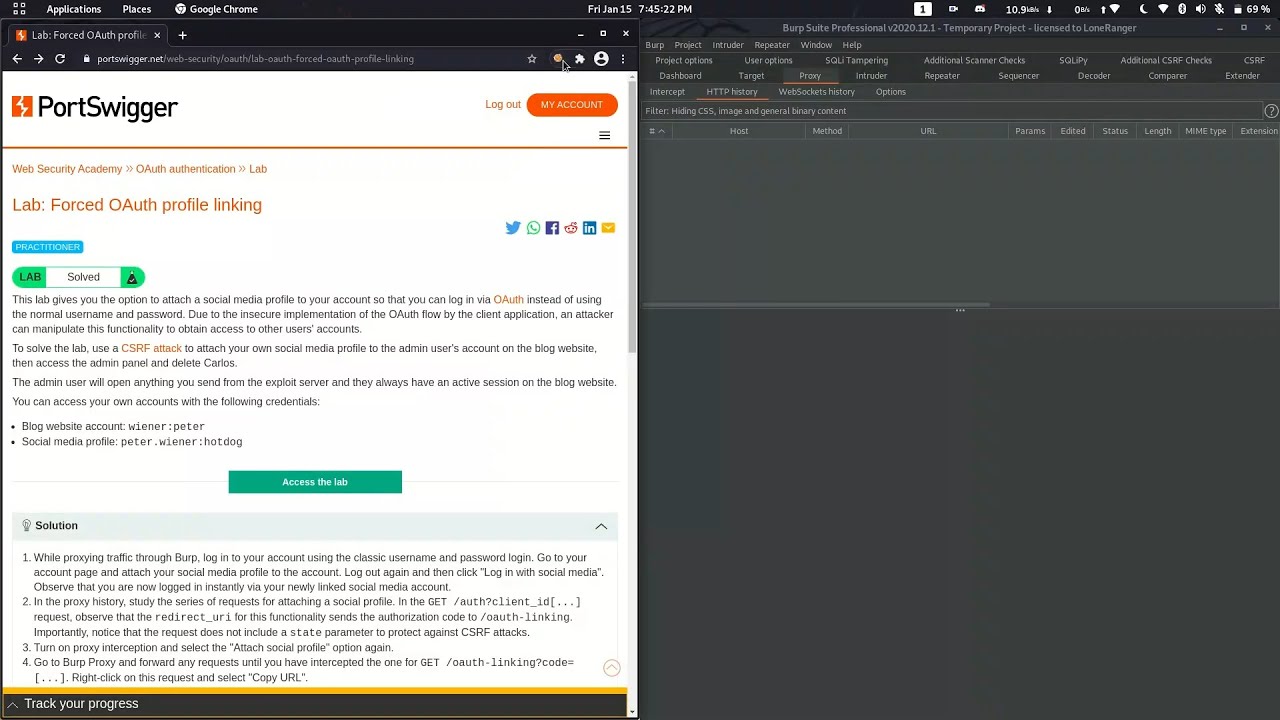Open the Proxy Options sub-tab
The height and width of the screenshot is (720, 1280).
point(891,92)
